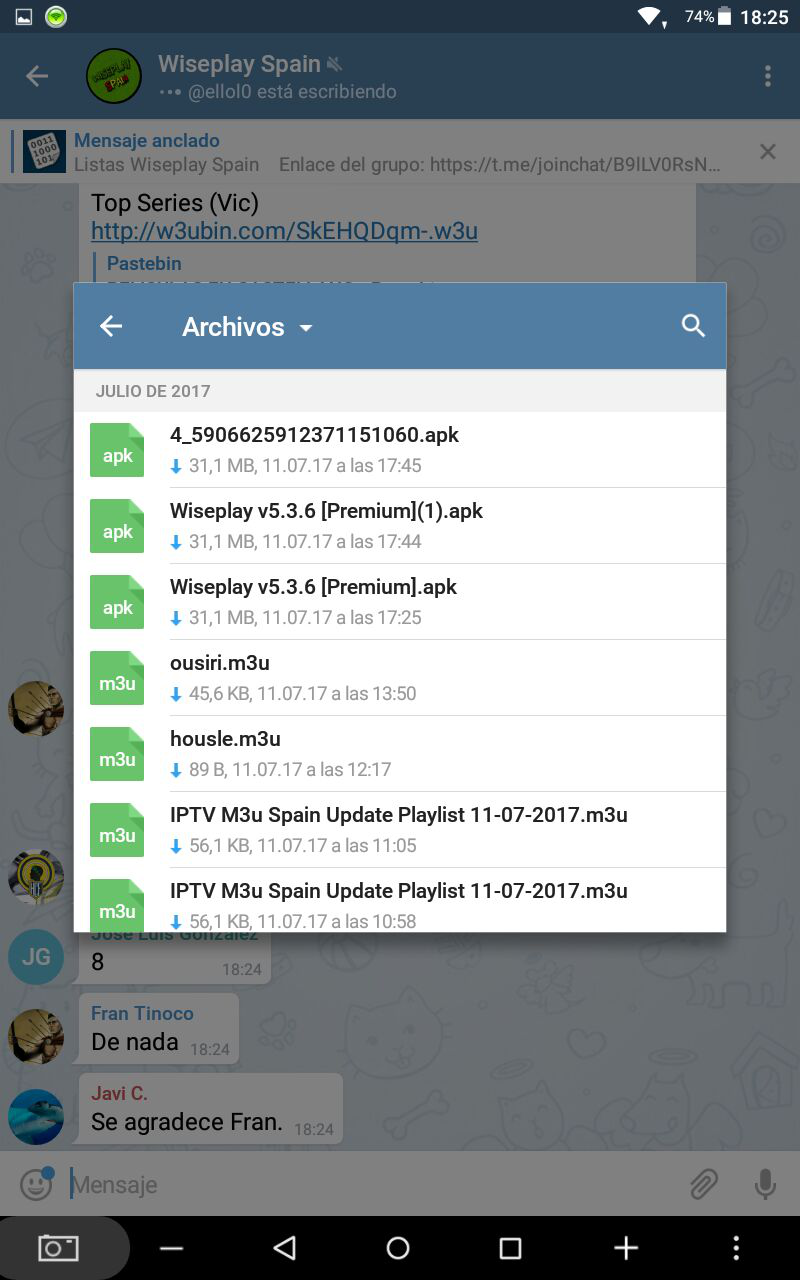Tap Android home navigation button

398,1248
